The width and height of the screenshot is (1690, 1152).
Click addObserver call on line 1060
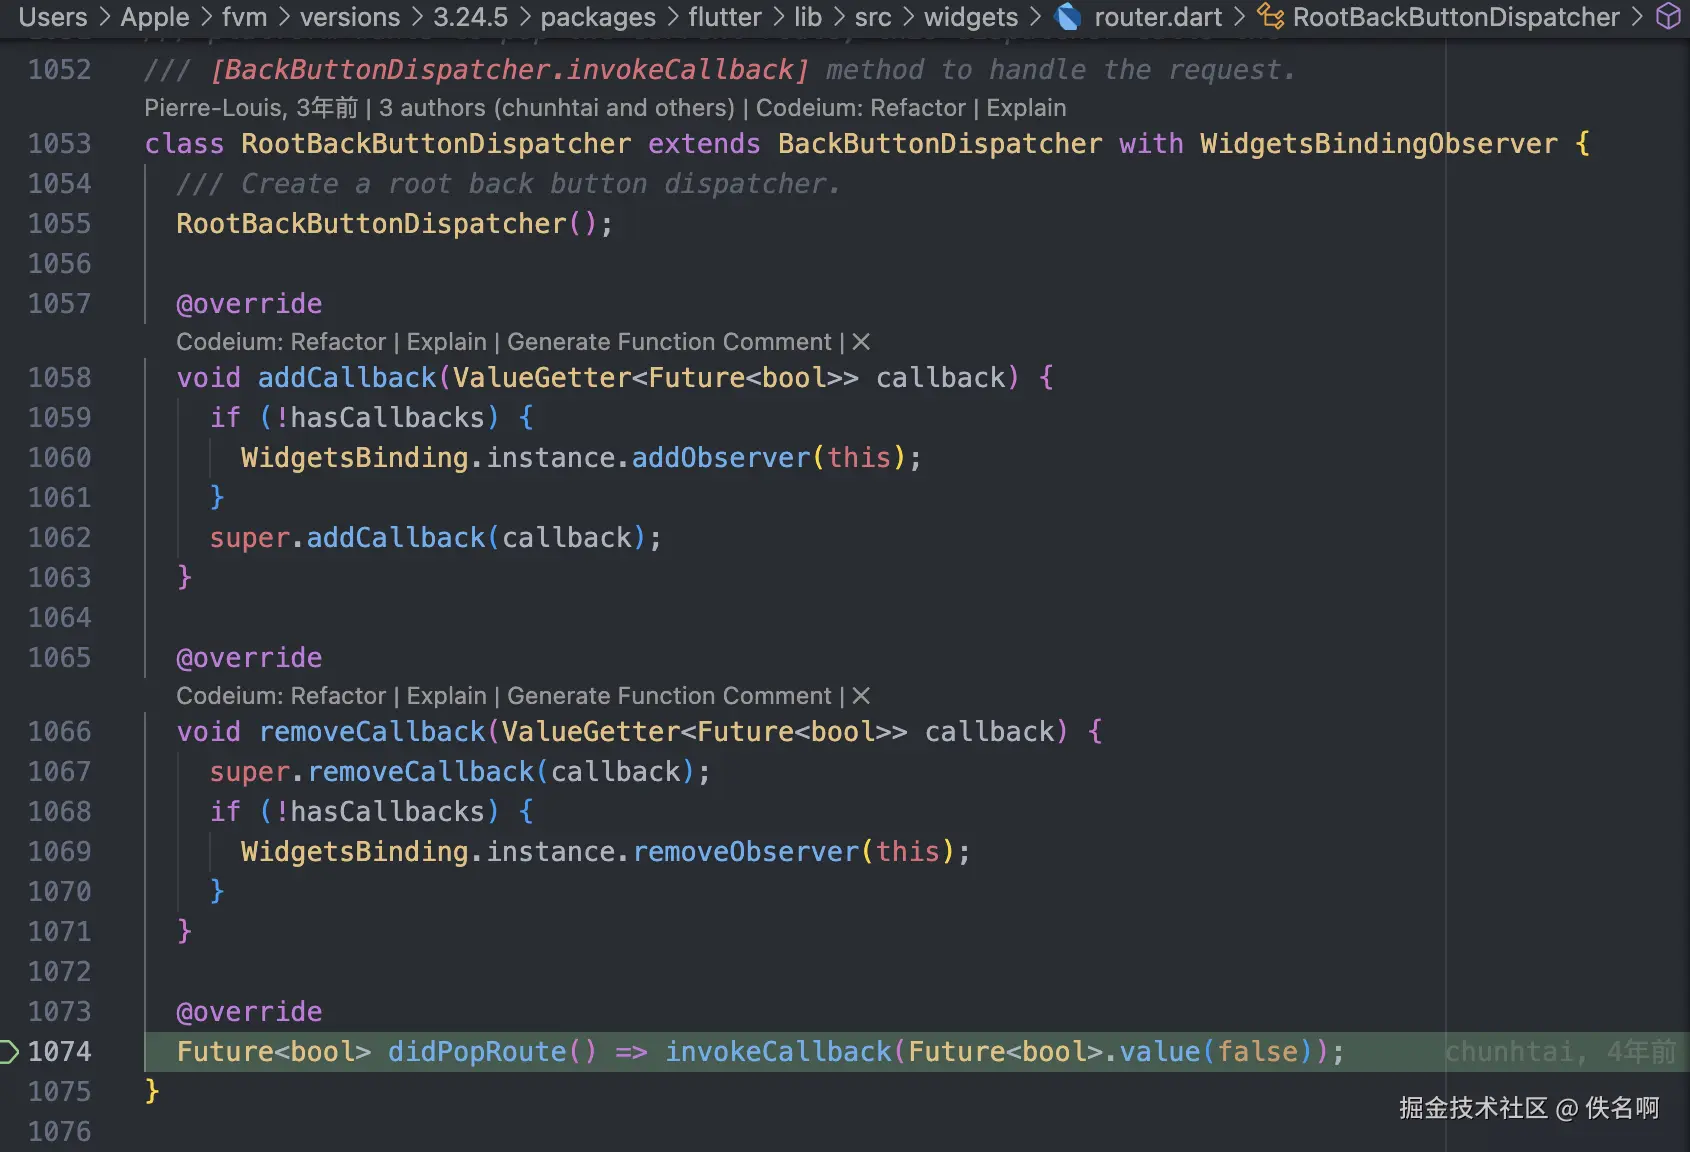click(x=721, y=458)
